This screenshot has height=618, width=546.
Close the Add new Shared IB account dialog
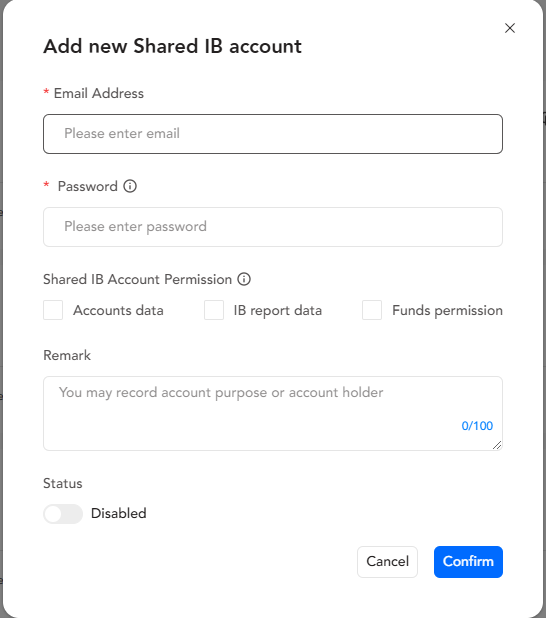[x=510, y=28]
